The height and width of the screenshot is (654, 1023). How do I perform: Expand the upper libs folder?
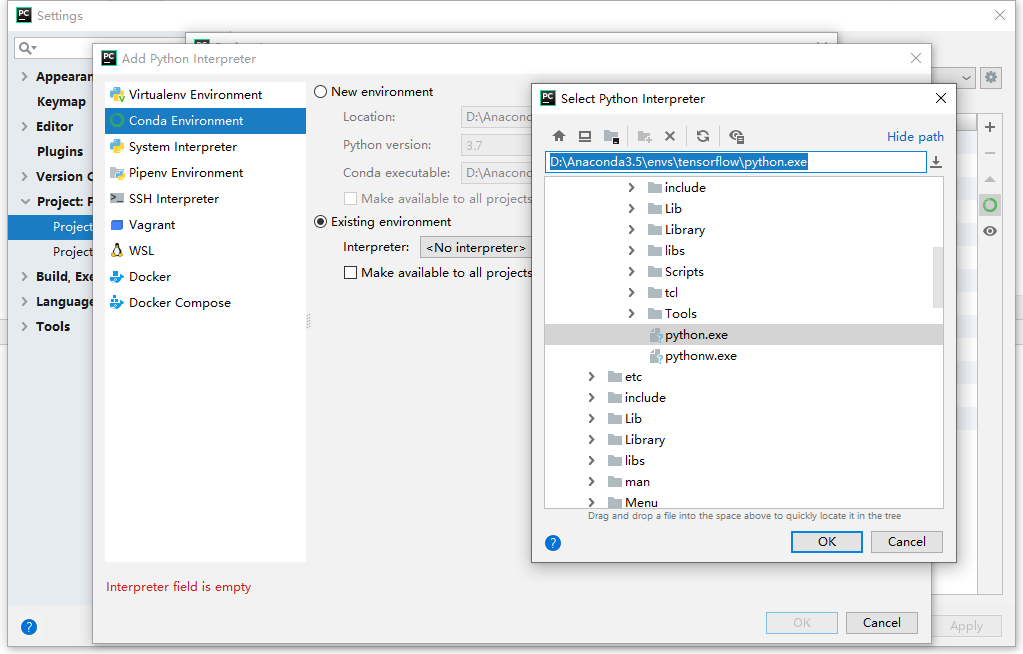pyautogui.click(x=631, y=251)
